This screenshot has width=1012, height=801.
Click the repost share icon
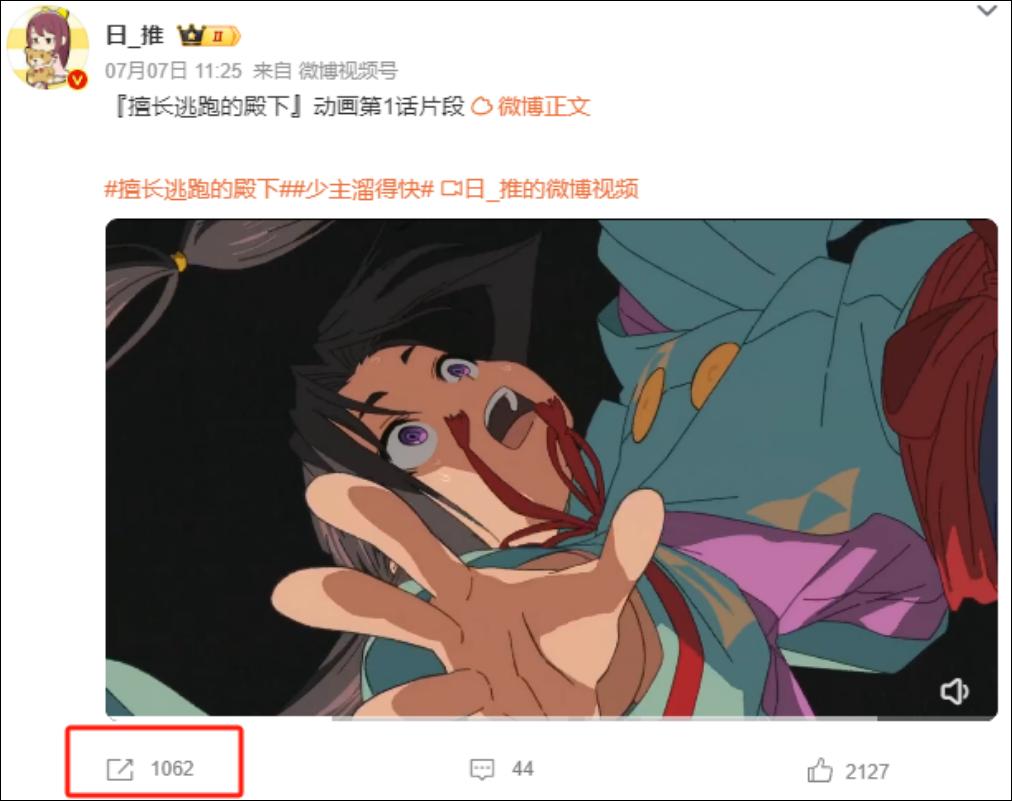click(120, 769)
